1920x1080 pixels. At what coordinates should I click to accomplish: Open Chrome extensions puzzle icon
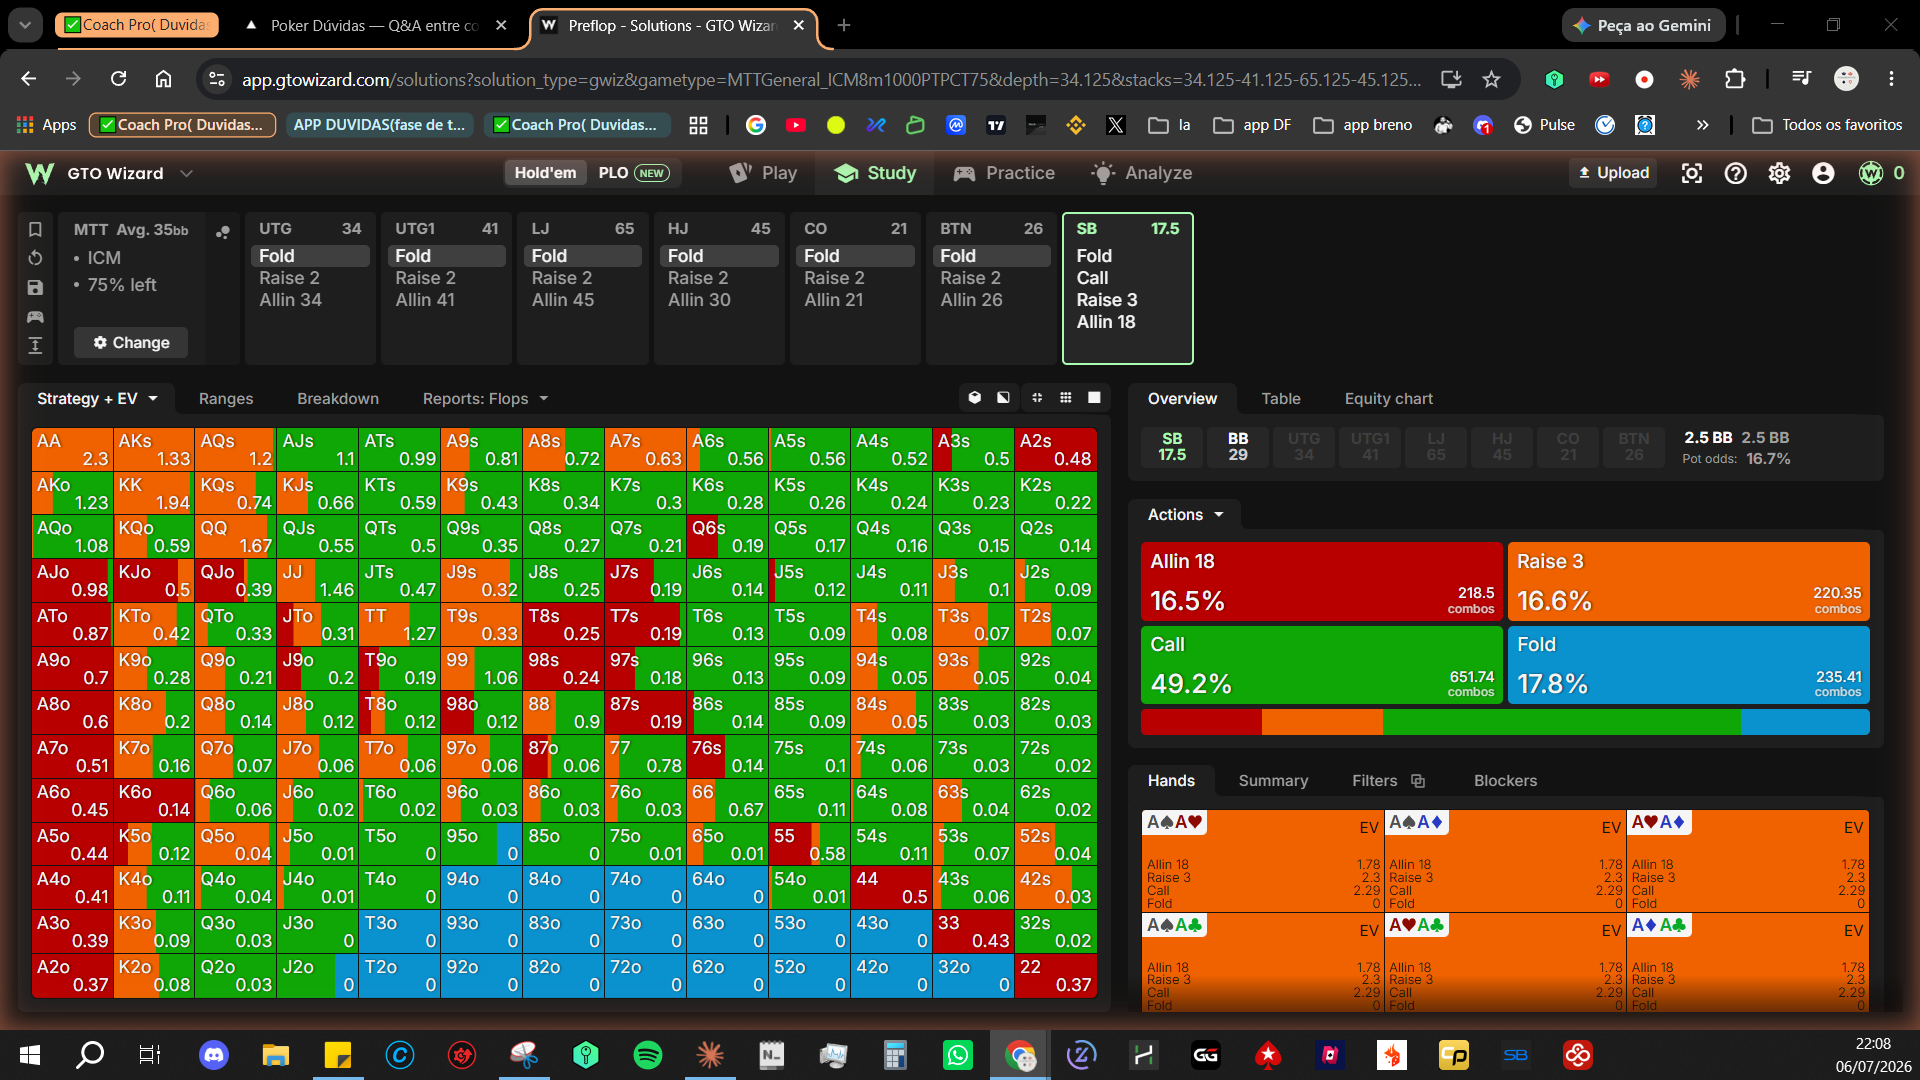(x=1735, y=79)
